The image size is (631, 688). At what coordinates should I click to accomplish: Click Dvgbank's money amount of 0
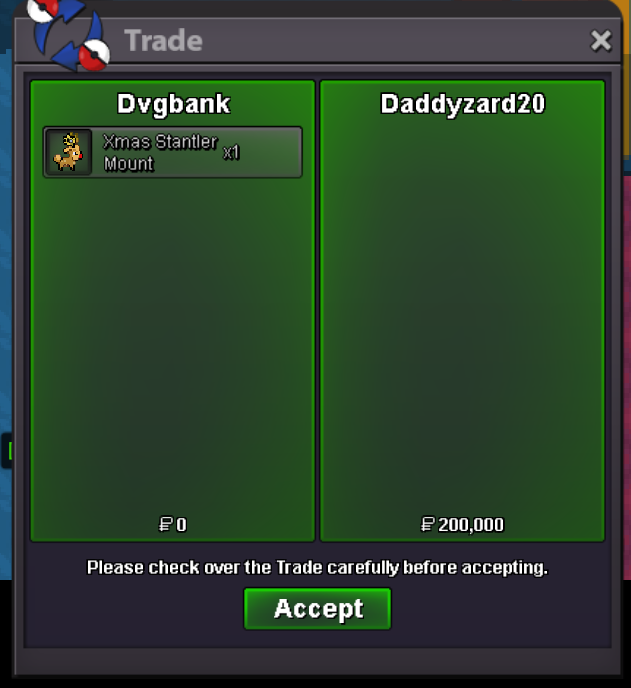pos(181,525)
